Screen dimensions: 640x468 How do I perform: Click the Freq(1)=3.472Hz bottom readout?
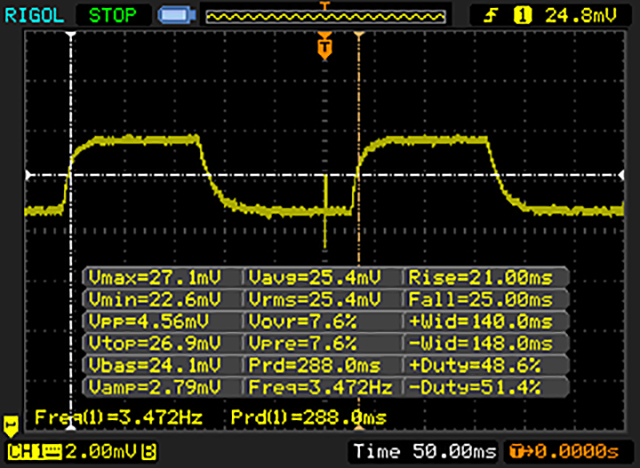coord(118,417)
